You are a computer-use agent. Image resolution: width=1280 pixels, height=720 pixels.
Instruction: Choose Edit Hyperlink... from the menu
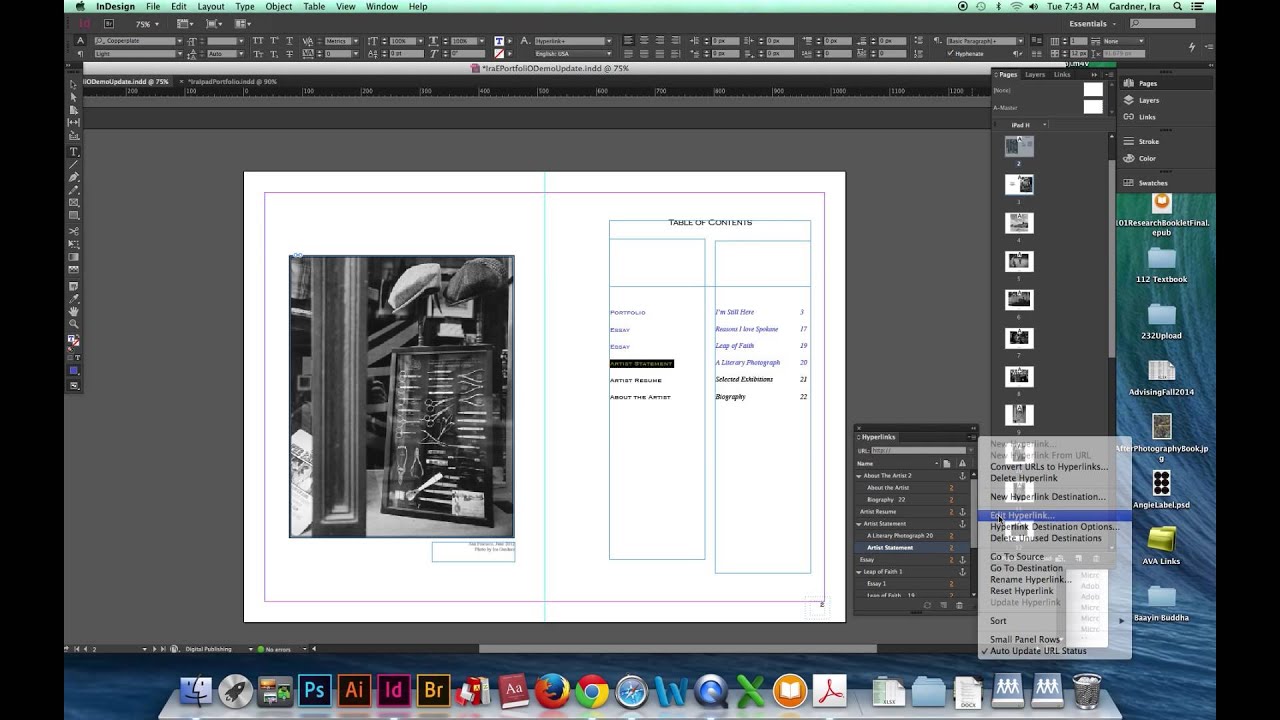click(1022, 515)
